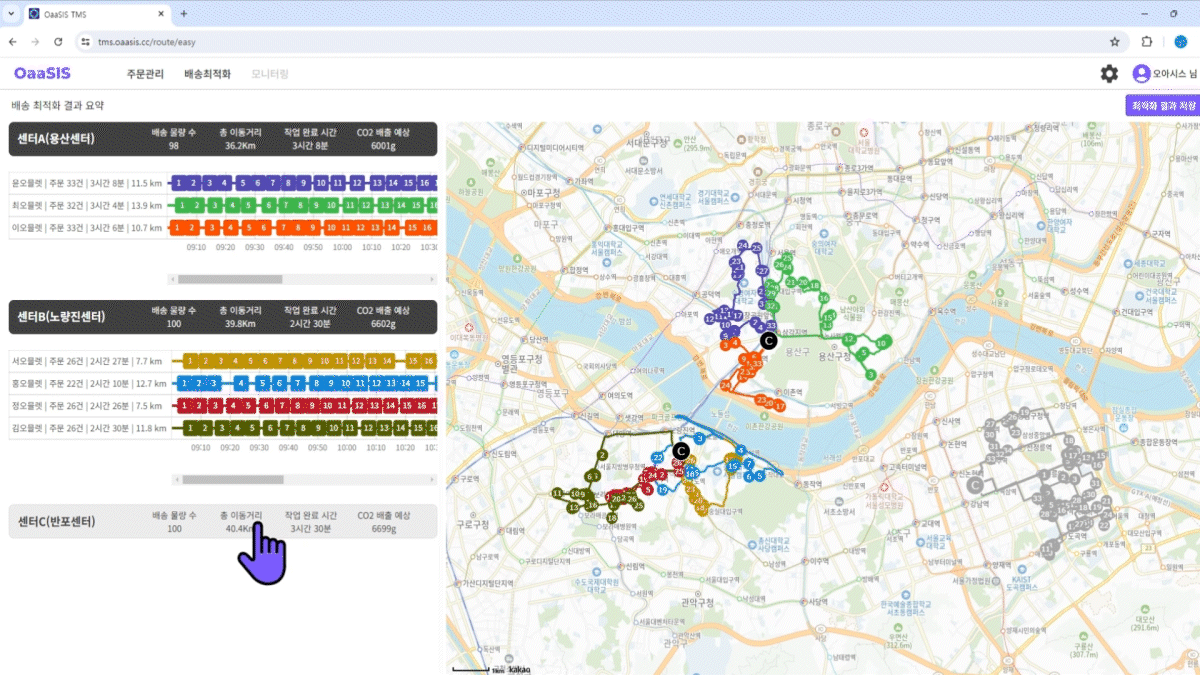Screen dimensions: 1200x675
Task: Click the bookmark star in the address bar
Action: [1115, 42]
